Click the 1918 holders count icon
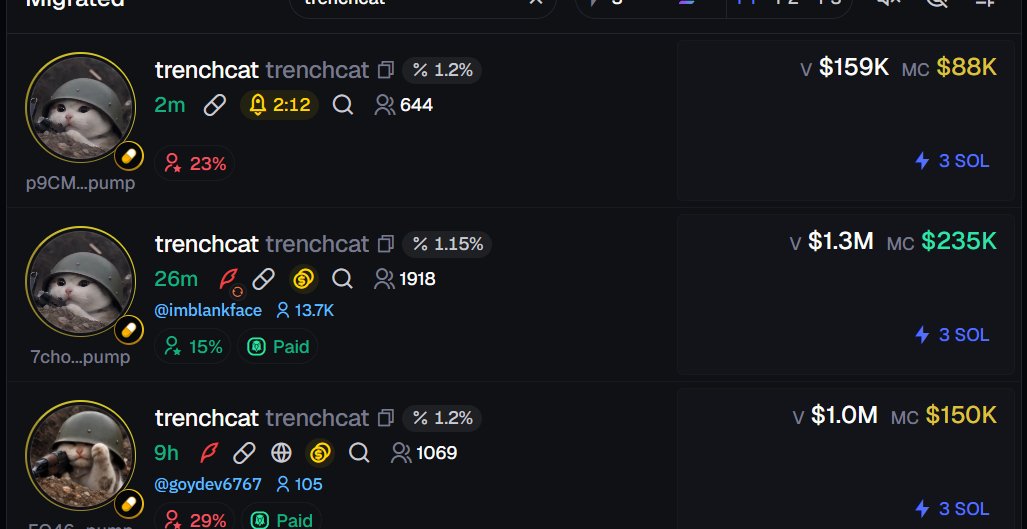 point(384,279)
